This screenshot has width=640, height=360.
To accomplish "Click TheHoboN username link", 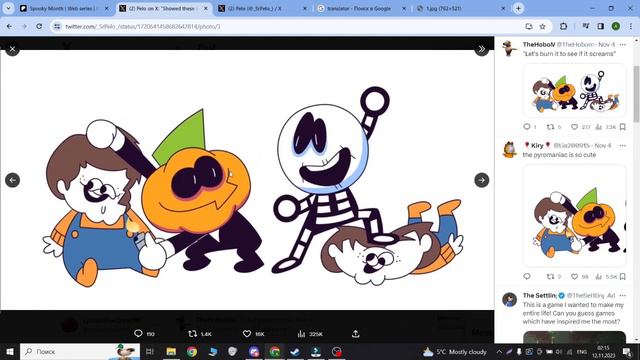I will pyautogui.click(x=539, y=44).
